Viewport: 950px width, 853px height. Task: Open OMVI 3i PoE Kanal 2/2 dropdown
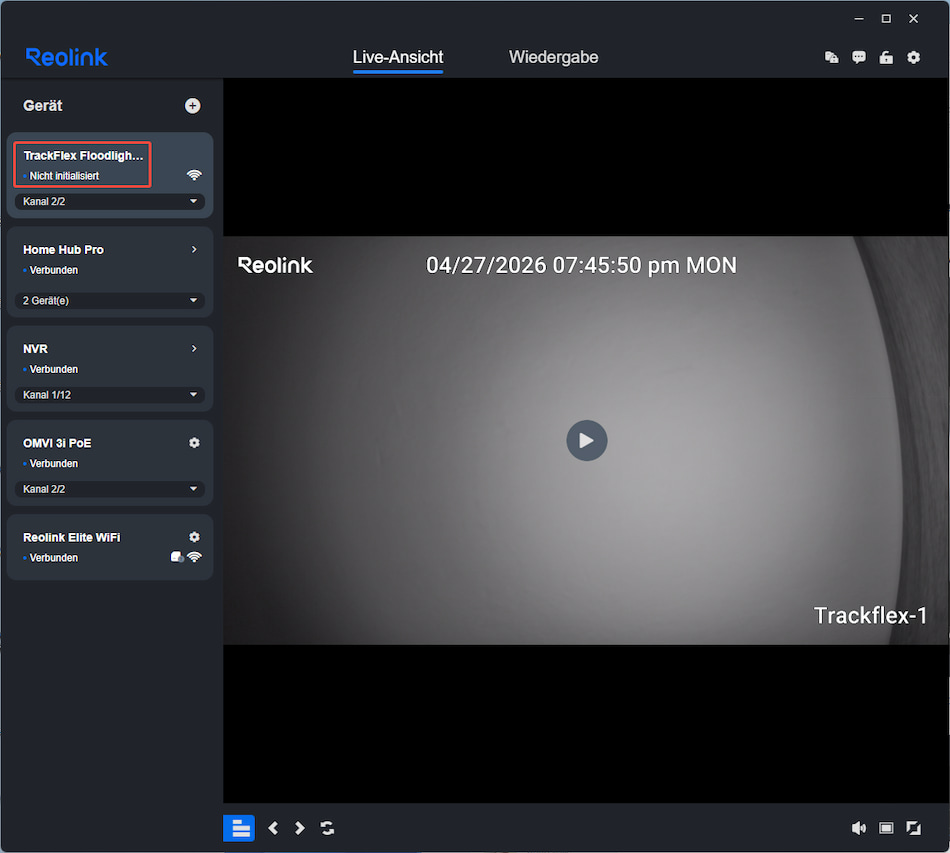tap(110, 489)
